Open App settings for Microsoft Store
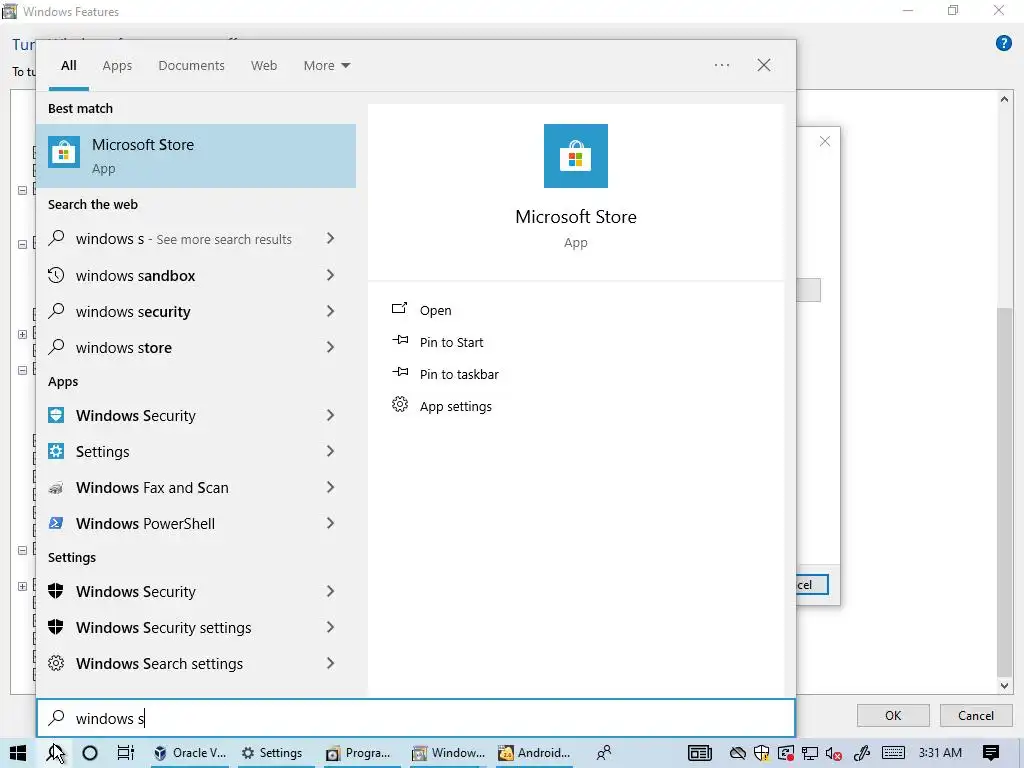1024x768 pixels. click(x=456, y=406)
